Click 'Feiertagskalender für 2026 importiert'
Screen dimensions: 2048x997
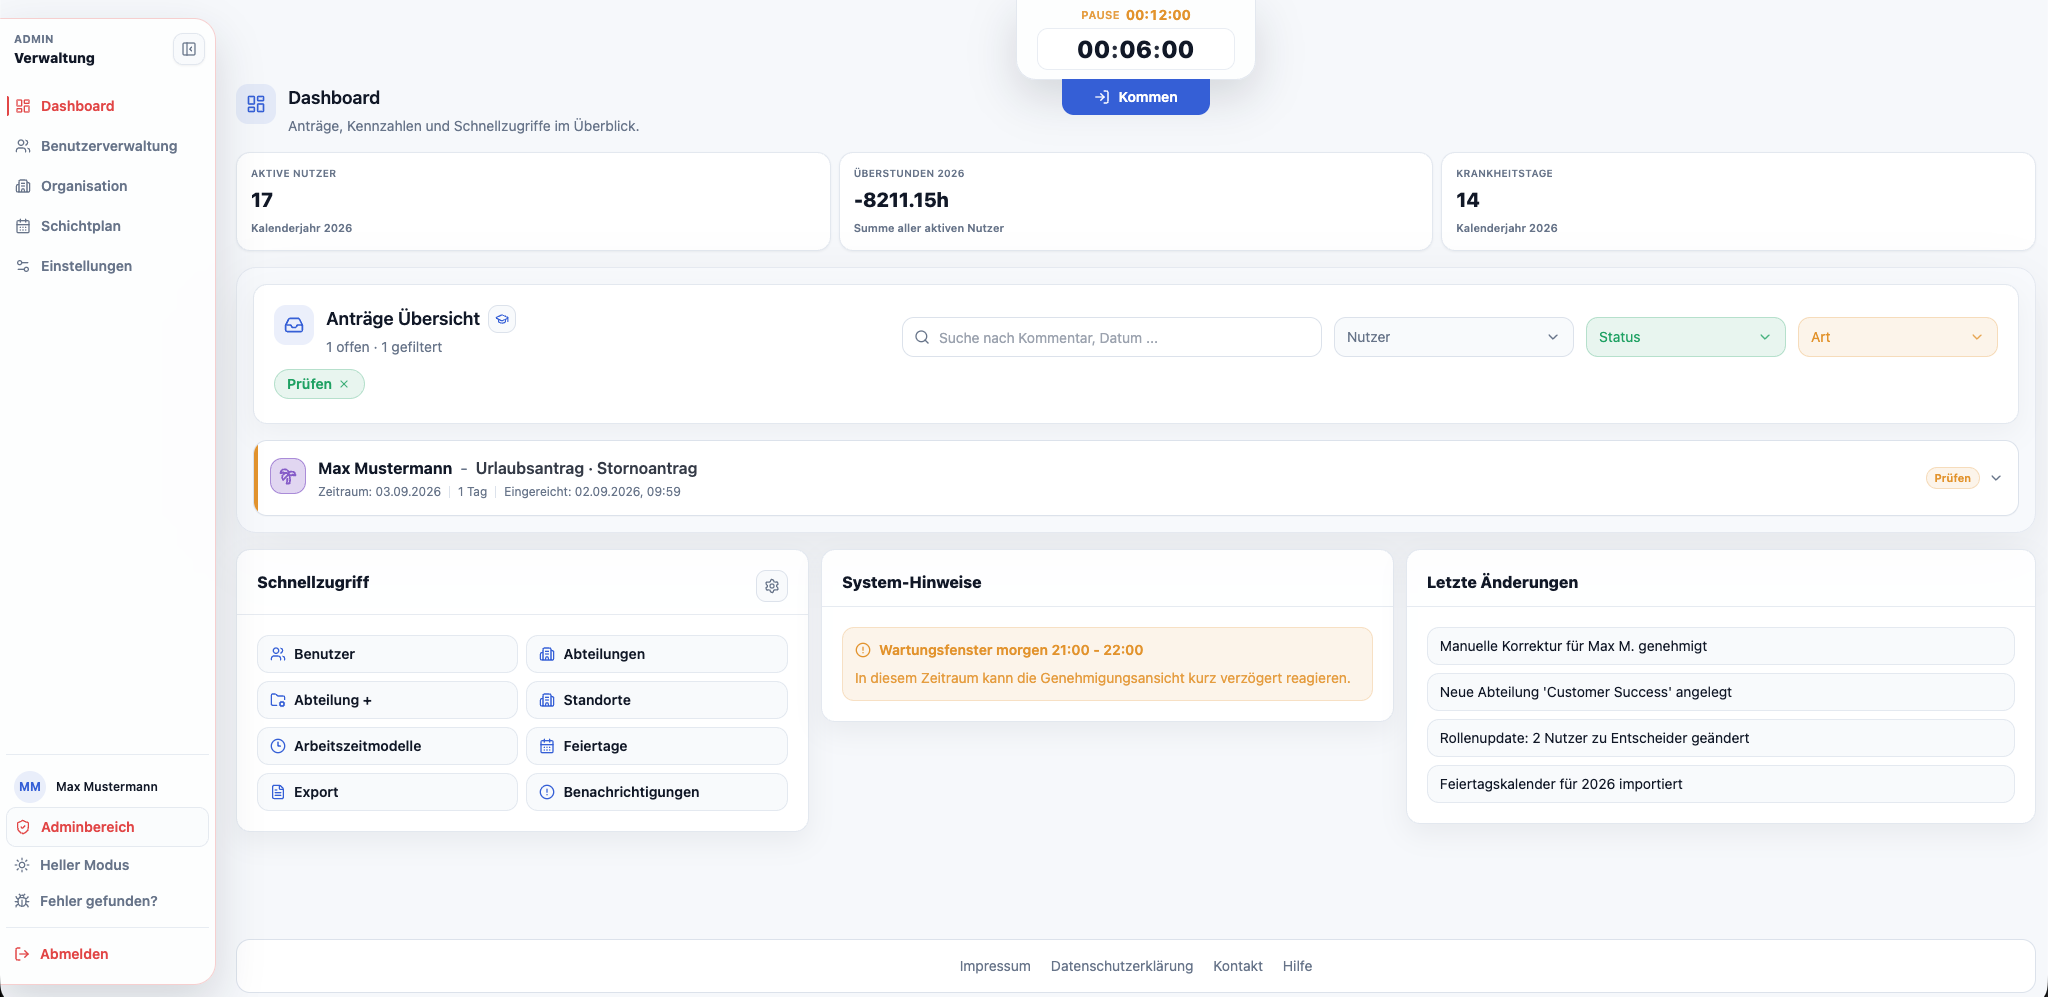tap(1720, 784)
